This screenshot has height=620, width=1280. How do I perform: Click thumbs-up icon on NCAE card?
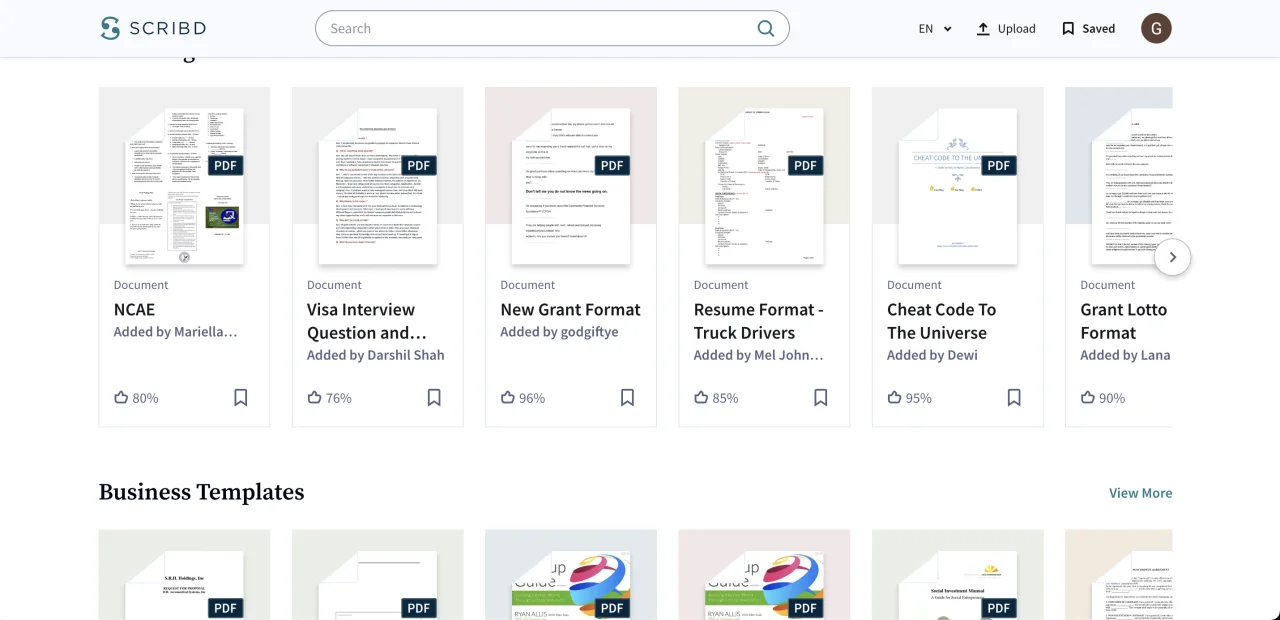[121, 397]
